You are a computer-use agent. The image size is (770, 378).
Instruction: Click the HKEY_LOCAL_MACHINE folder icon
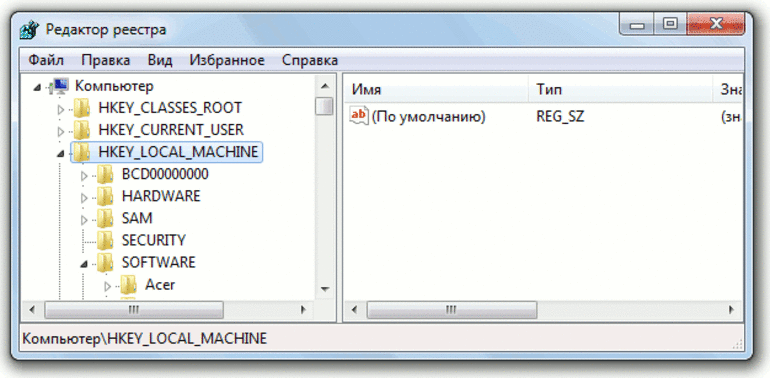click(x=82, y=152)
